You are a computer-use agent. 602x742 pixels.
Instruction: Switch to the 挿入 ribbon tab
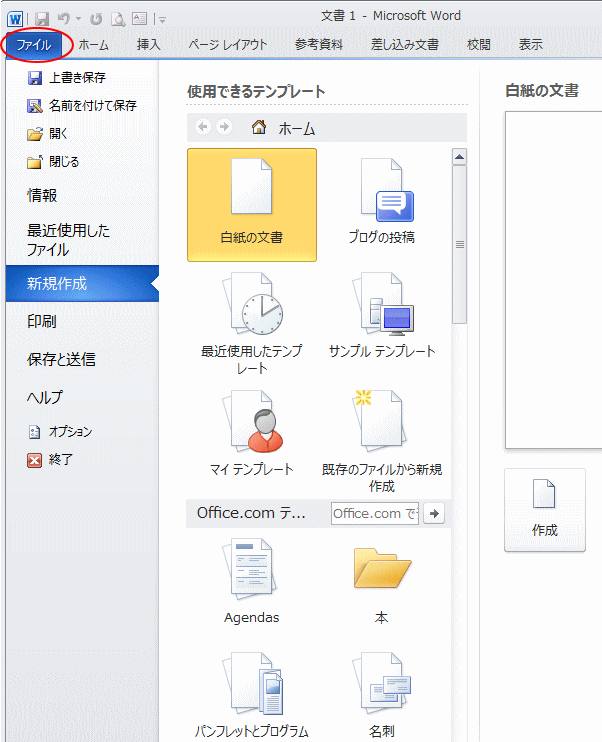pyautogui.click(x=149, y=45)
